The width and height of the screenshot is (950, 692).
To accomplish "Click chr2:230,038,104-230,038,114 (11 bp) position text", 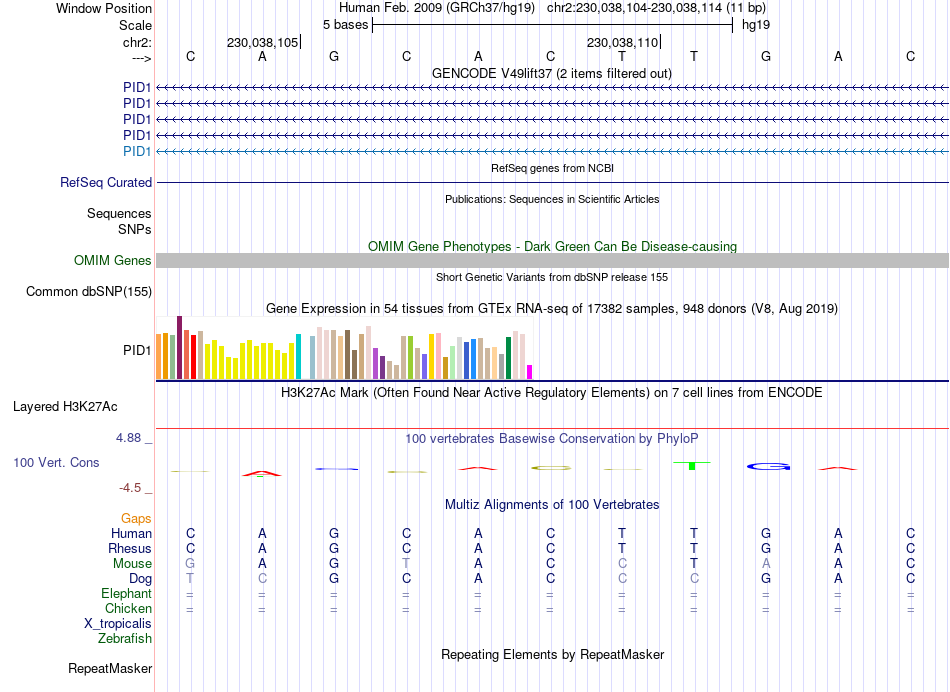I will point(656,8).
